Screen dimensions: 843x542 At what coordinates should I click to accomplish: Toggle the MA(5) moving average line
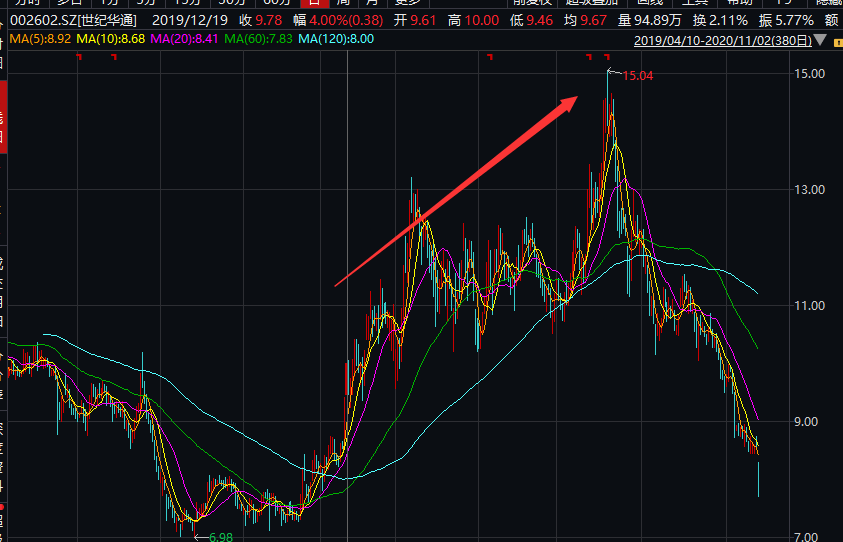(35, 39)
